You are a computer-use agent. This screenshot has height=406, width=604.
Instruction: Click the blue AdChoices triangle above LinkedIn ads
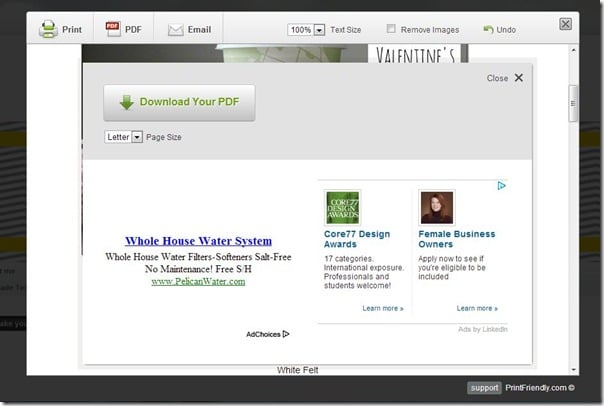pyautogui.click(x=501, y=186)
